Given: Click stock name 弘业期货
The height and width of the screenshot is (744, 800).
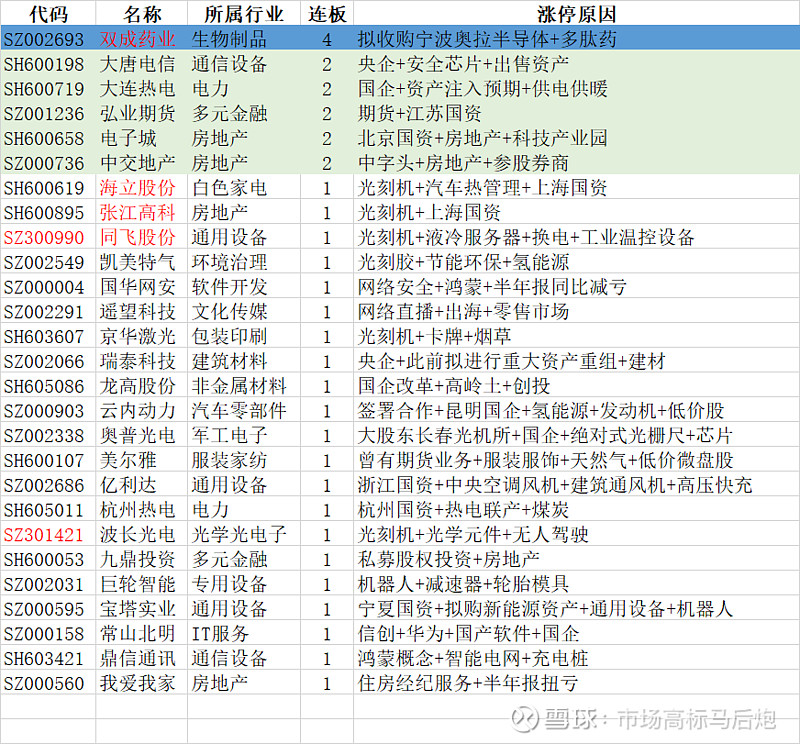Looking at the screenshot, I should (138, 113).
